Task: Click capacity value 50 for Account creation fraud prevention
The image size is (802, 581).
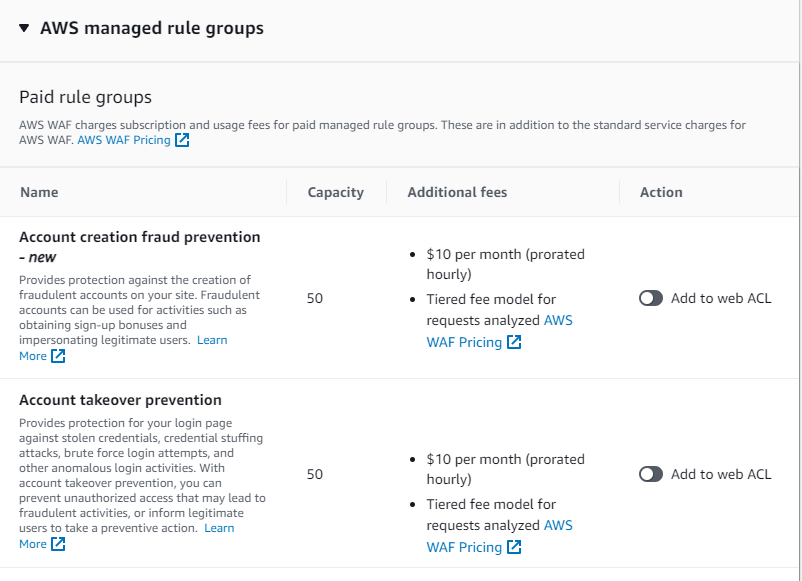Action: pyautogui.click(x=315, y=298)
